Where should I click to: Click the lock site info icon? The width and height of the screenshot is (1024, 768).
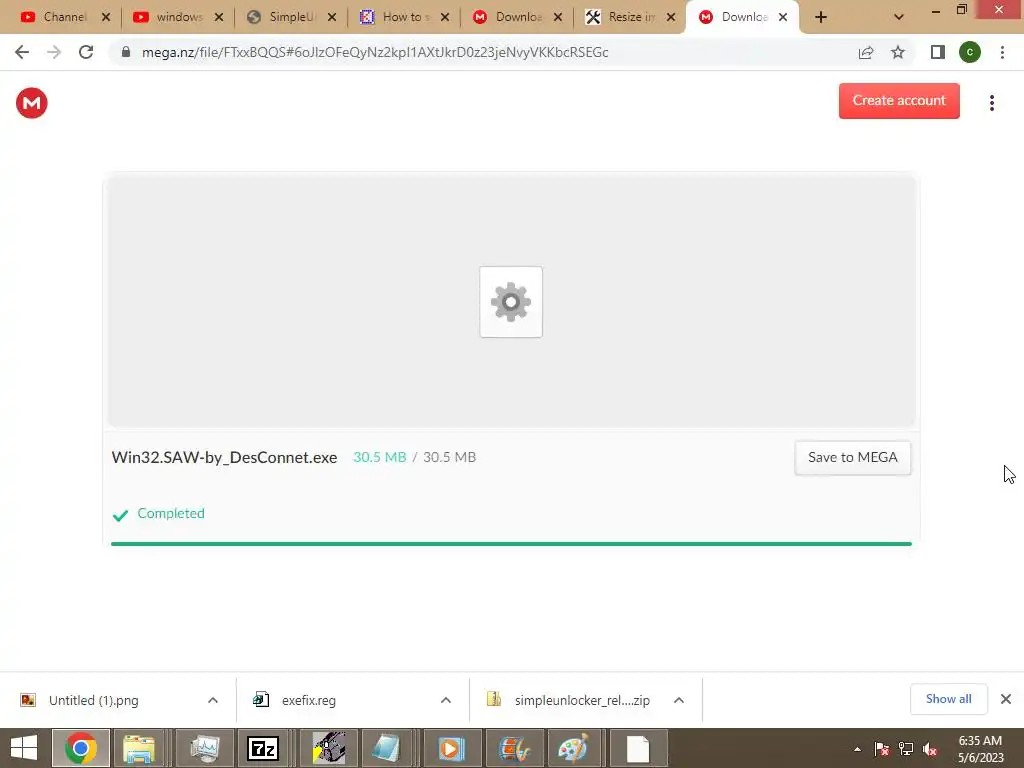pos(126,52)
